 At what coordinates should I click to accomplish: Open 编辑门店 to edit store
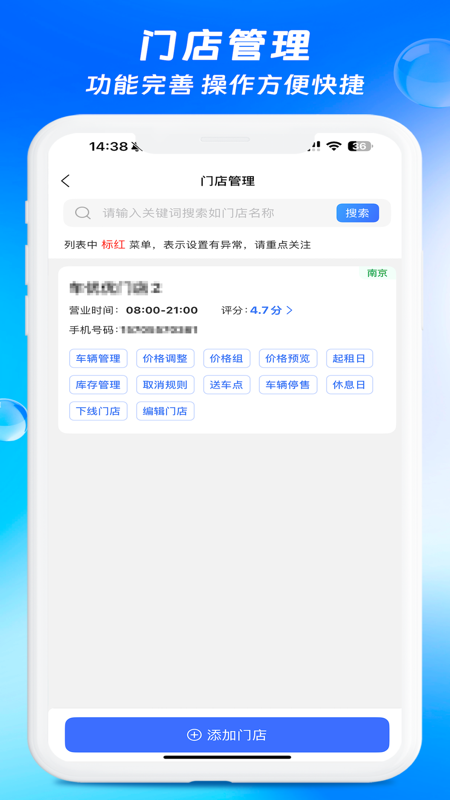165,411
